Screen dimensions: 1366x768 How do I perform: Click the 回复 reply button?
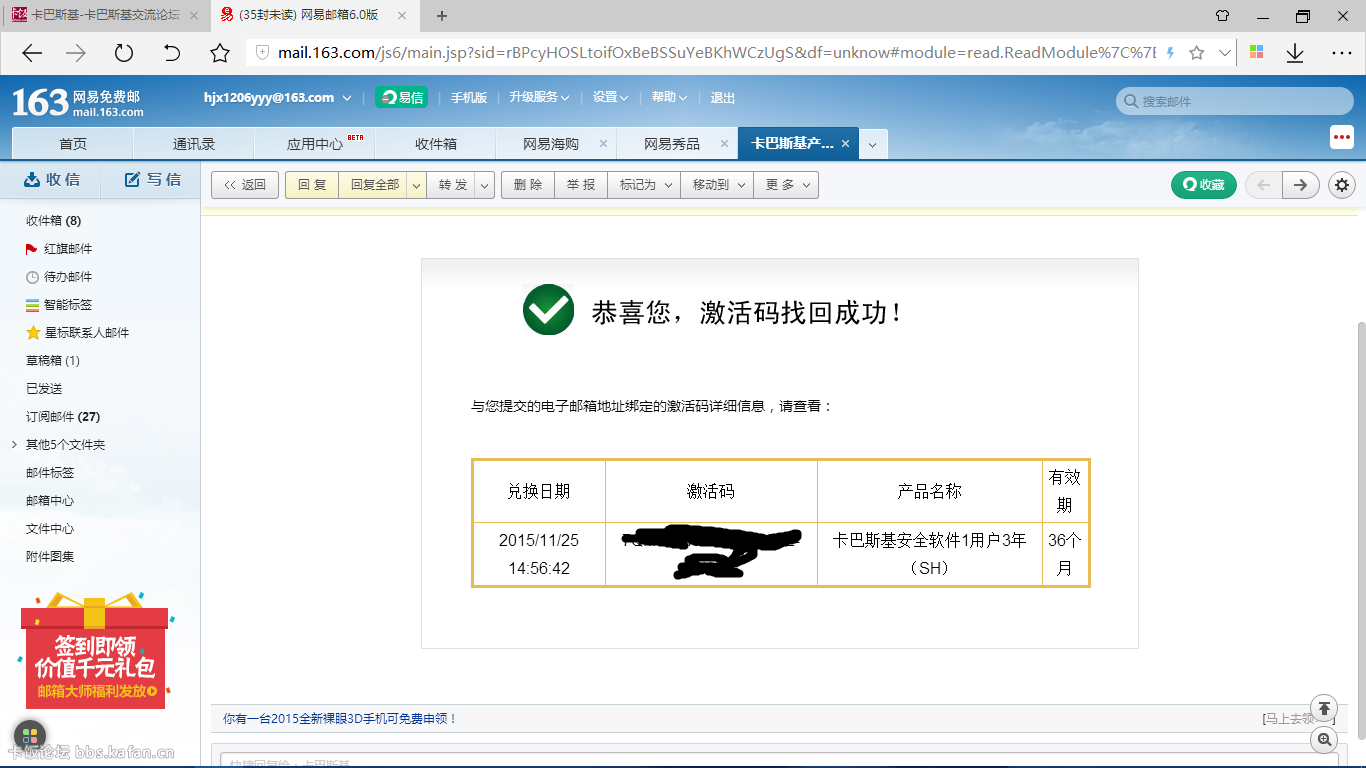[312, 185]
